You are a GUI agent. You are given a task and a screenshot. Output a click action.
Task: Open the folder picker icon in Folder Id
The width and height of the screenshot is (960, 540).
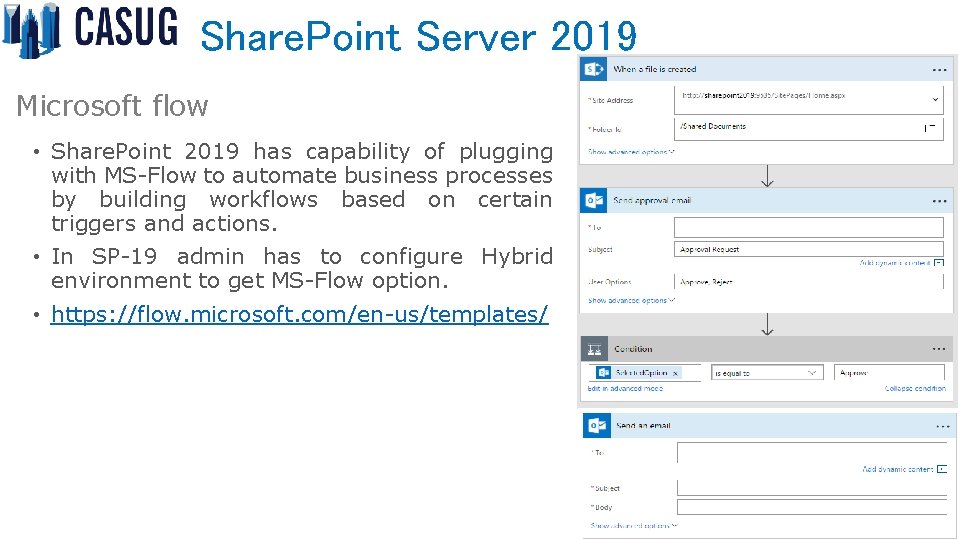pos(929,127)
